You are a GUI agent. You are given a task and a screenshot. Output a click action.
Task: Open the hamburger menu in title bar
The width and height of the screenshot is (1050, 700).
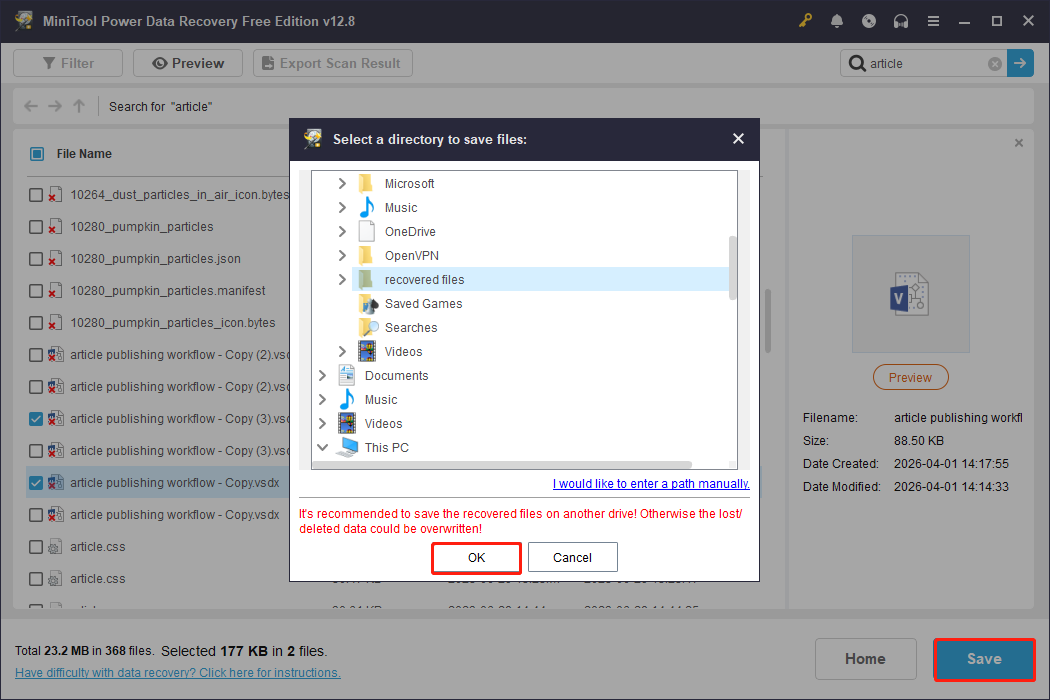(933, 20)
